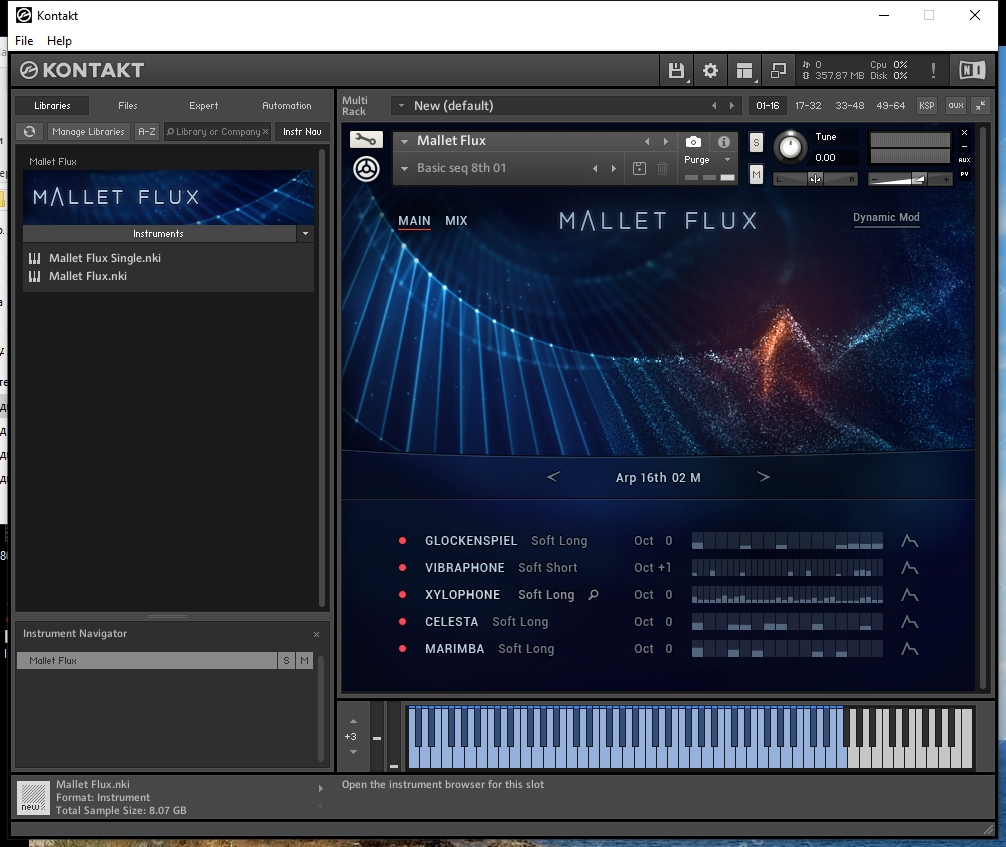Adjust the instrument pan slider
This screenshot has height=847, width=1006.
pos(815,179)
